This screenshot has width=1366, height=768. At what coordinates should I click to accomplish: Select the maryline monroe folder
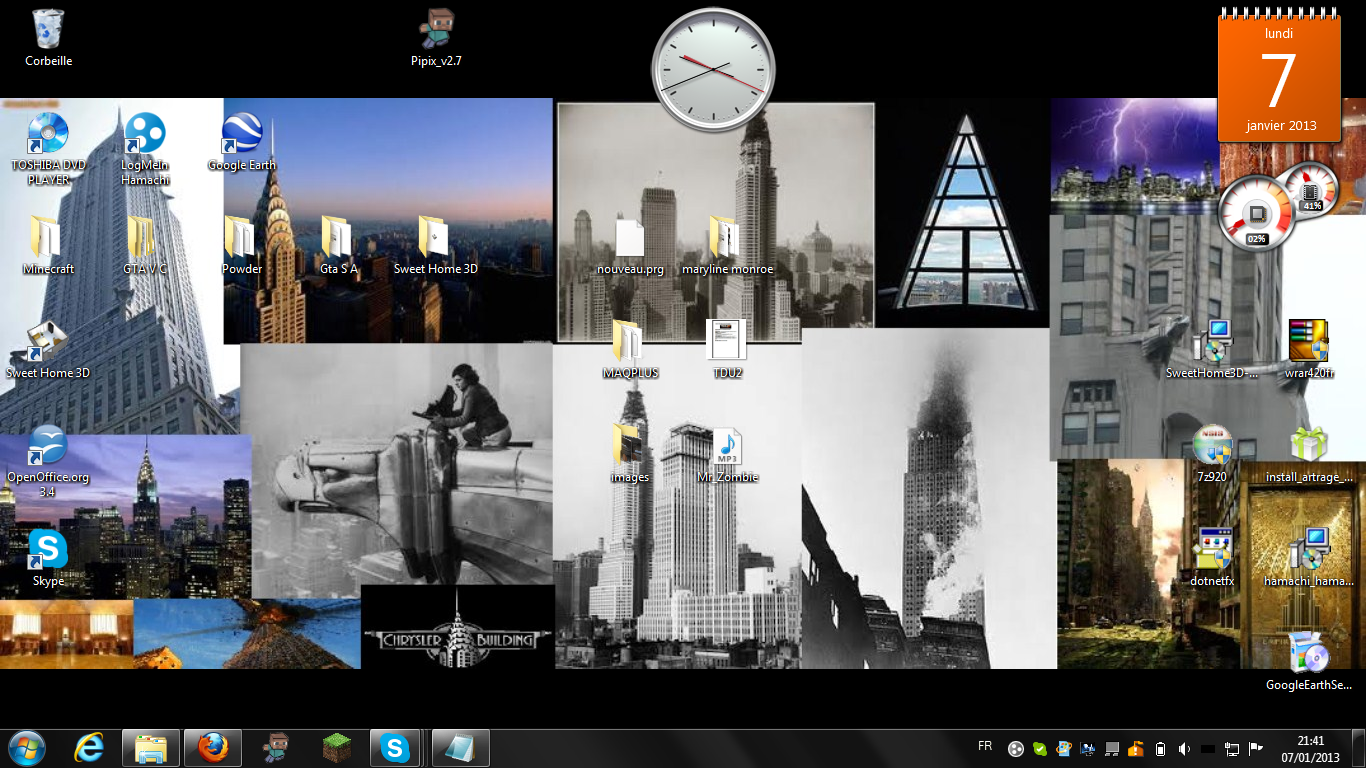(x=727, y=246)
